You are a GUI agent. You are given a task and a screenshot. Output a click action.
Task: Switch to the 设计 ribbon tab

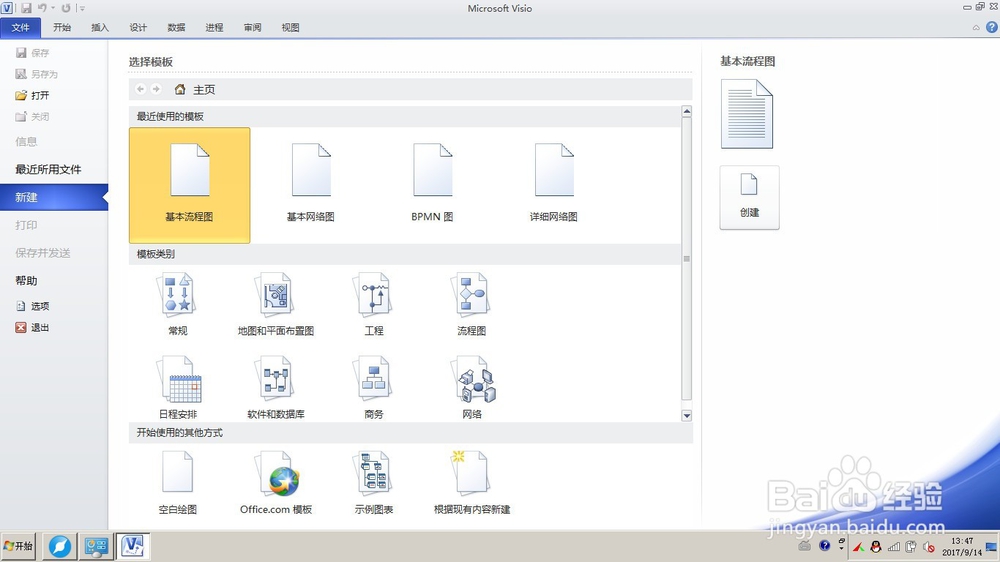tap(138, 27)
